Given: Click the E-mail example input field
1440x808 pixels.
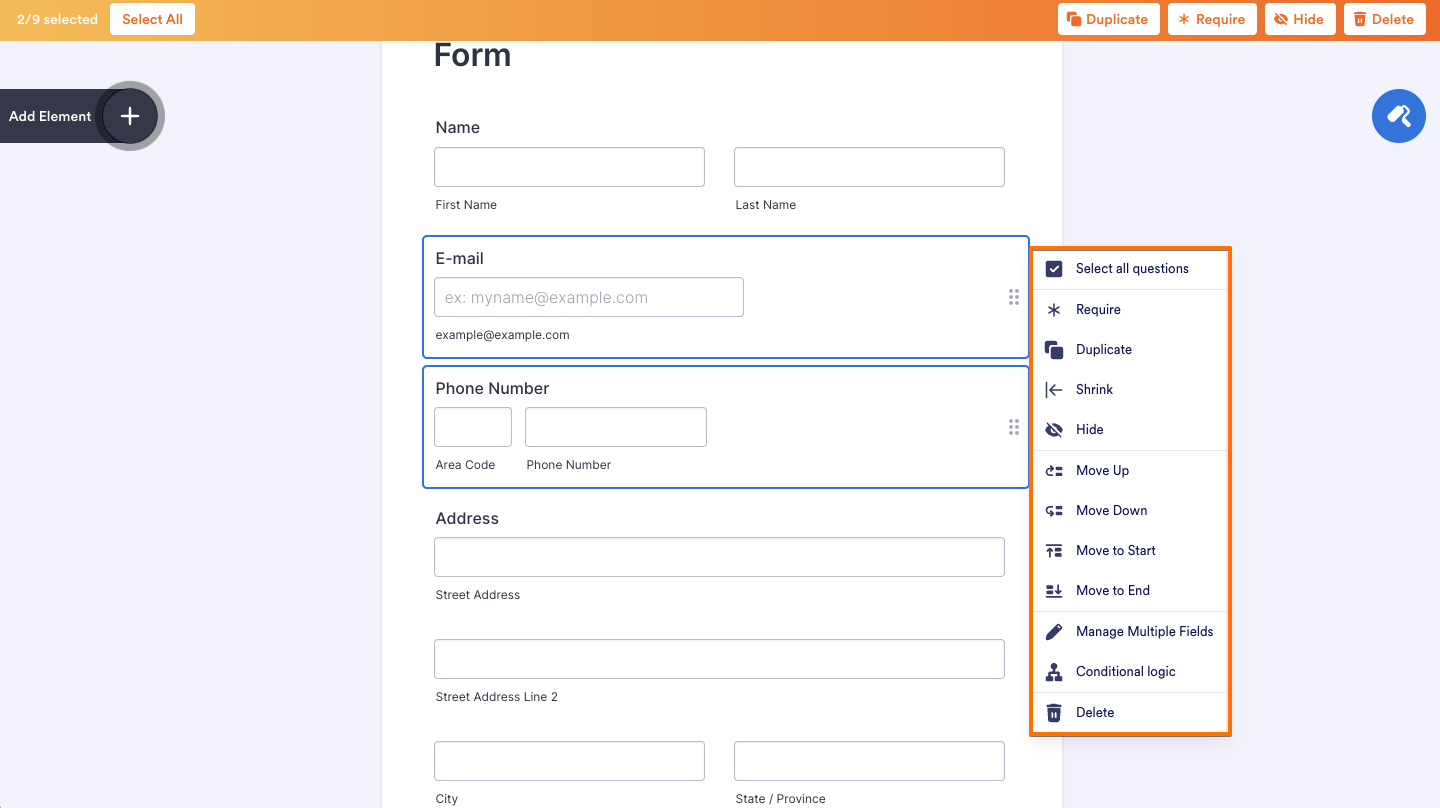Looking at the screenshot, I should [588, 297].
